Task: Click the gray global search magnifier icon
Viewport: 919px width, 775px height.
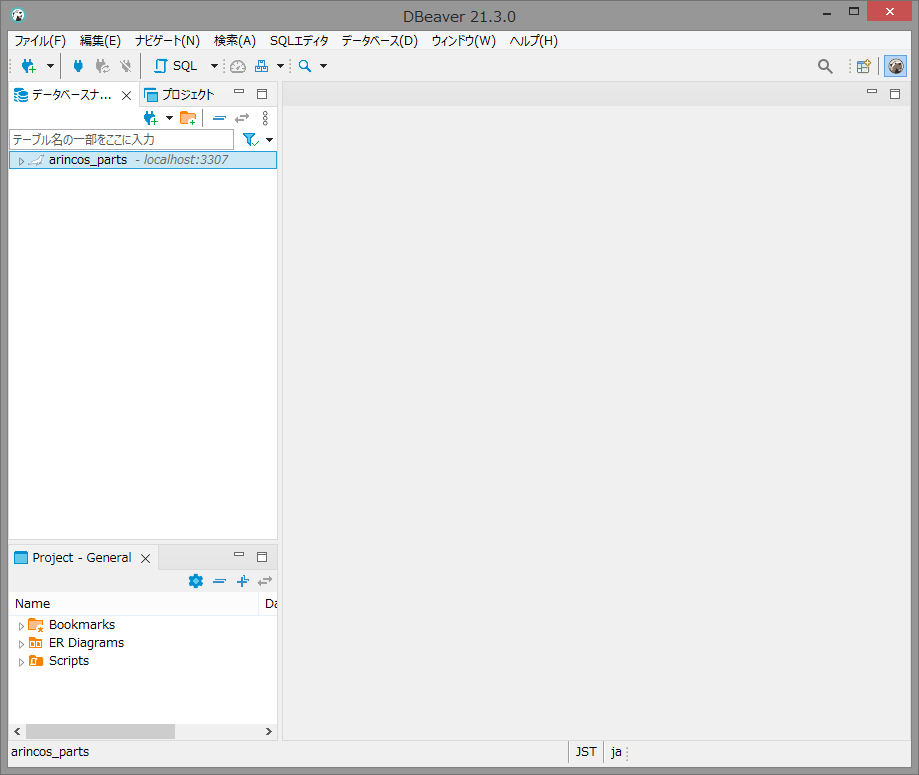Action: tap(825, 66)
